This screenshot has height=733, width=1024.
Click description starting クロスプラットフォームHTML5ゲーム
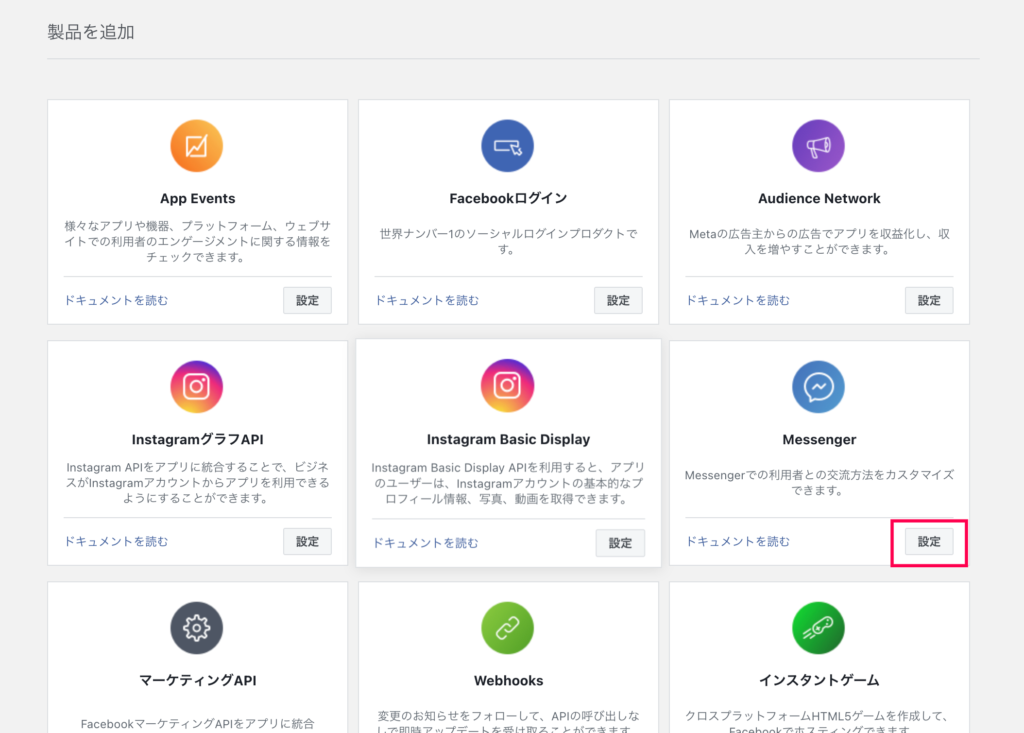pyautogui.click(x=819, y=723)
